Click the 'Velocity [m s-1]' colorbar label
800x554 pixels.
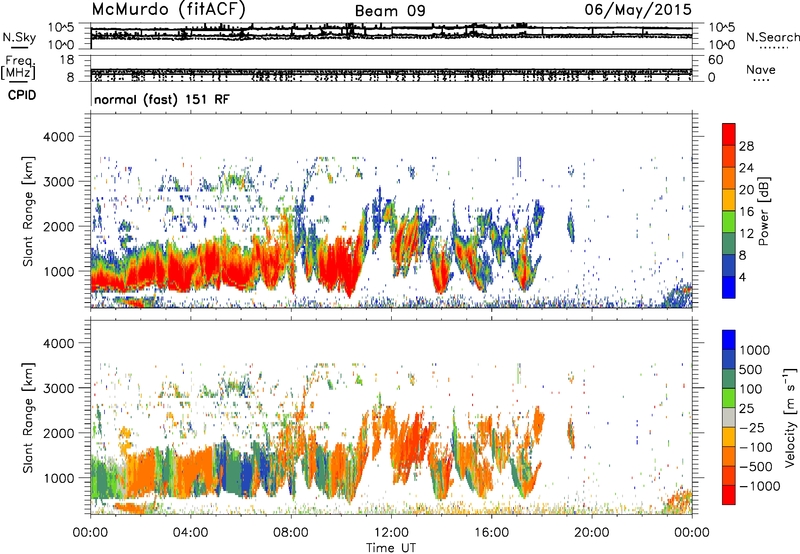coord(790,417)
